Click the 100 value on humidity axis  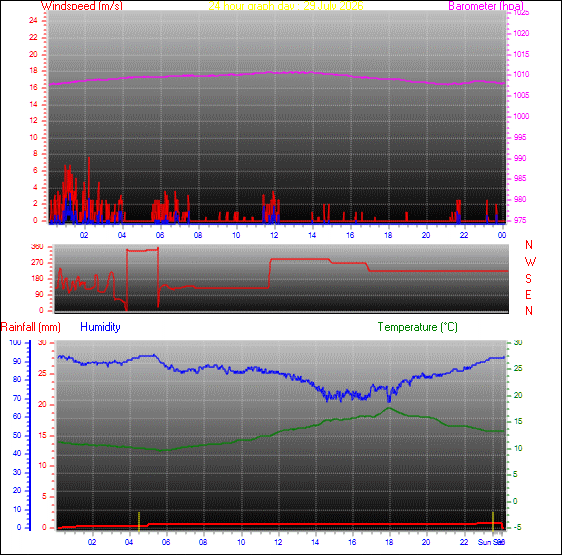point(15,342)
